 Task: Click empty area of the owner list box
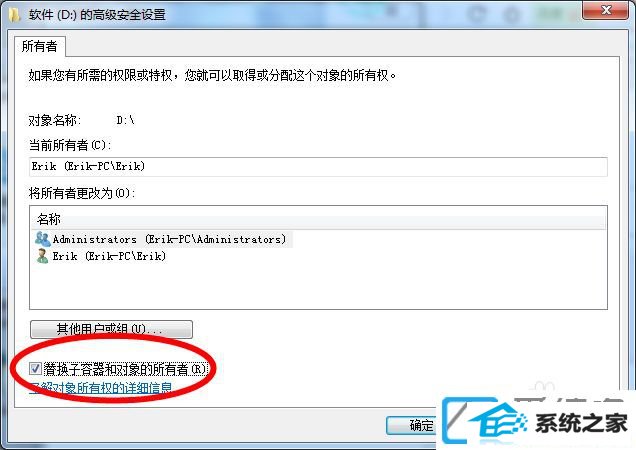pyautogui.click(x=318, y=286)
